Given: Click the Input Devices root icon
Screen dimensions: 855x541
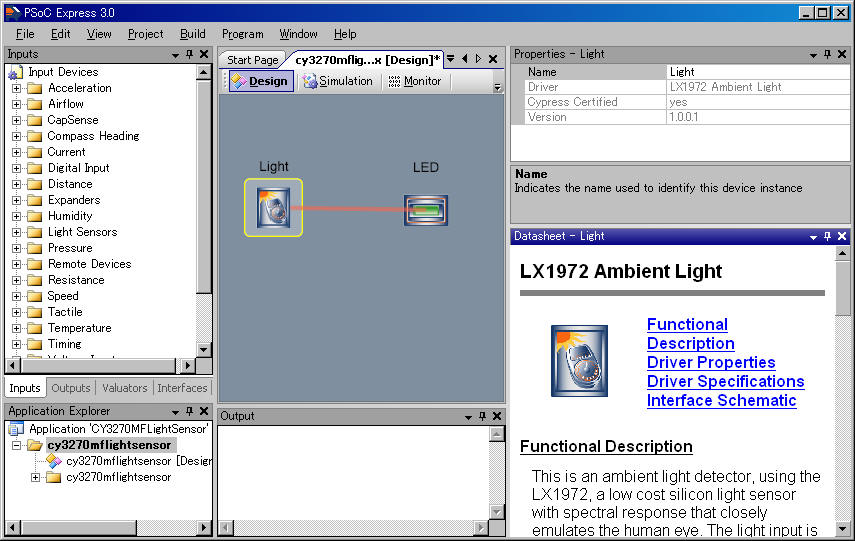Looking at the screenshot, I should pyautogui.click(x=15, y=73).
